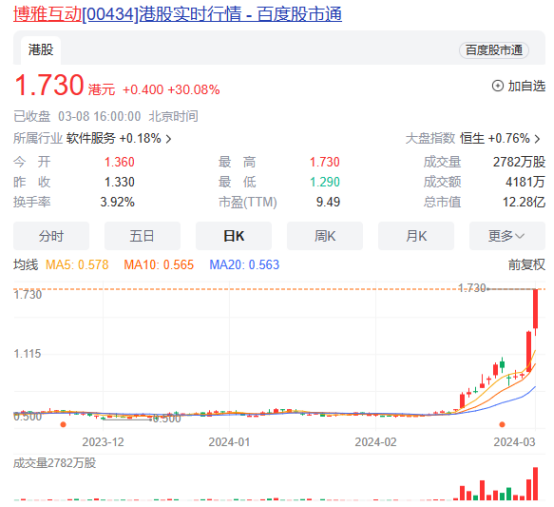Click the MA10: 0.565 indicator

(159, 265)
